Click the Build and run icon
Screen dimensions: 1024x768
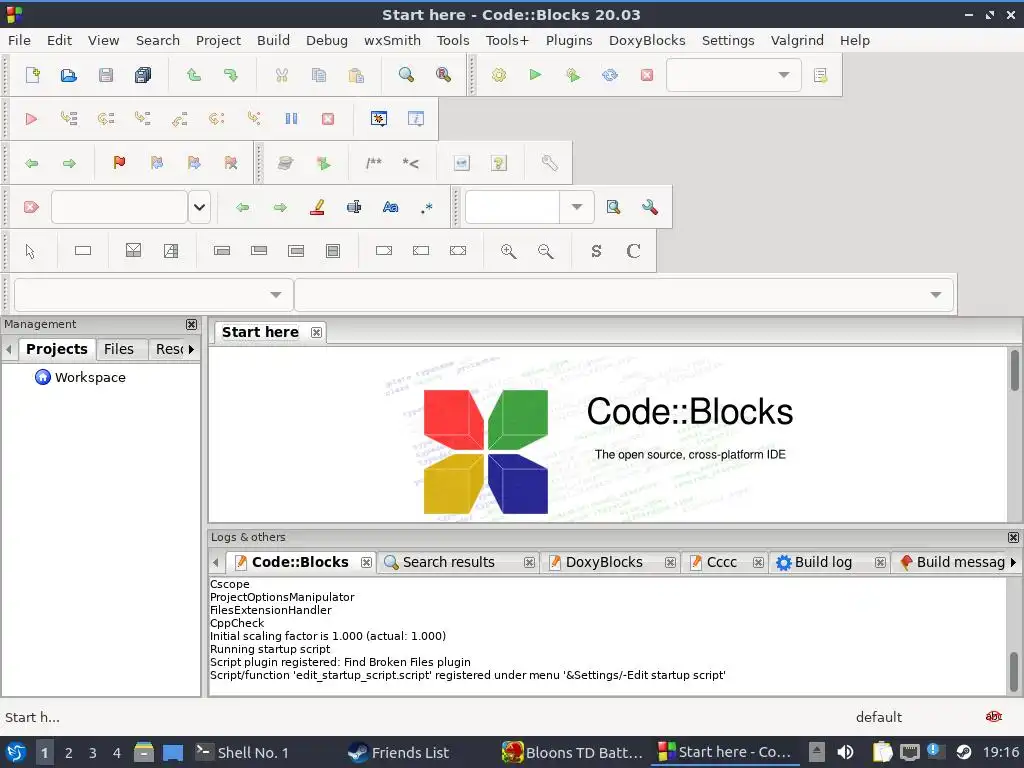tap(573, 75)
